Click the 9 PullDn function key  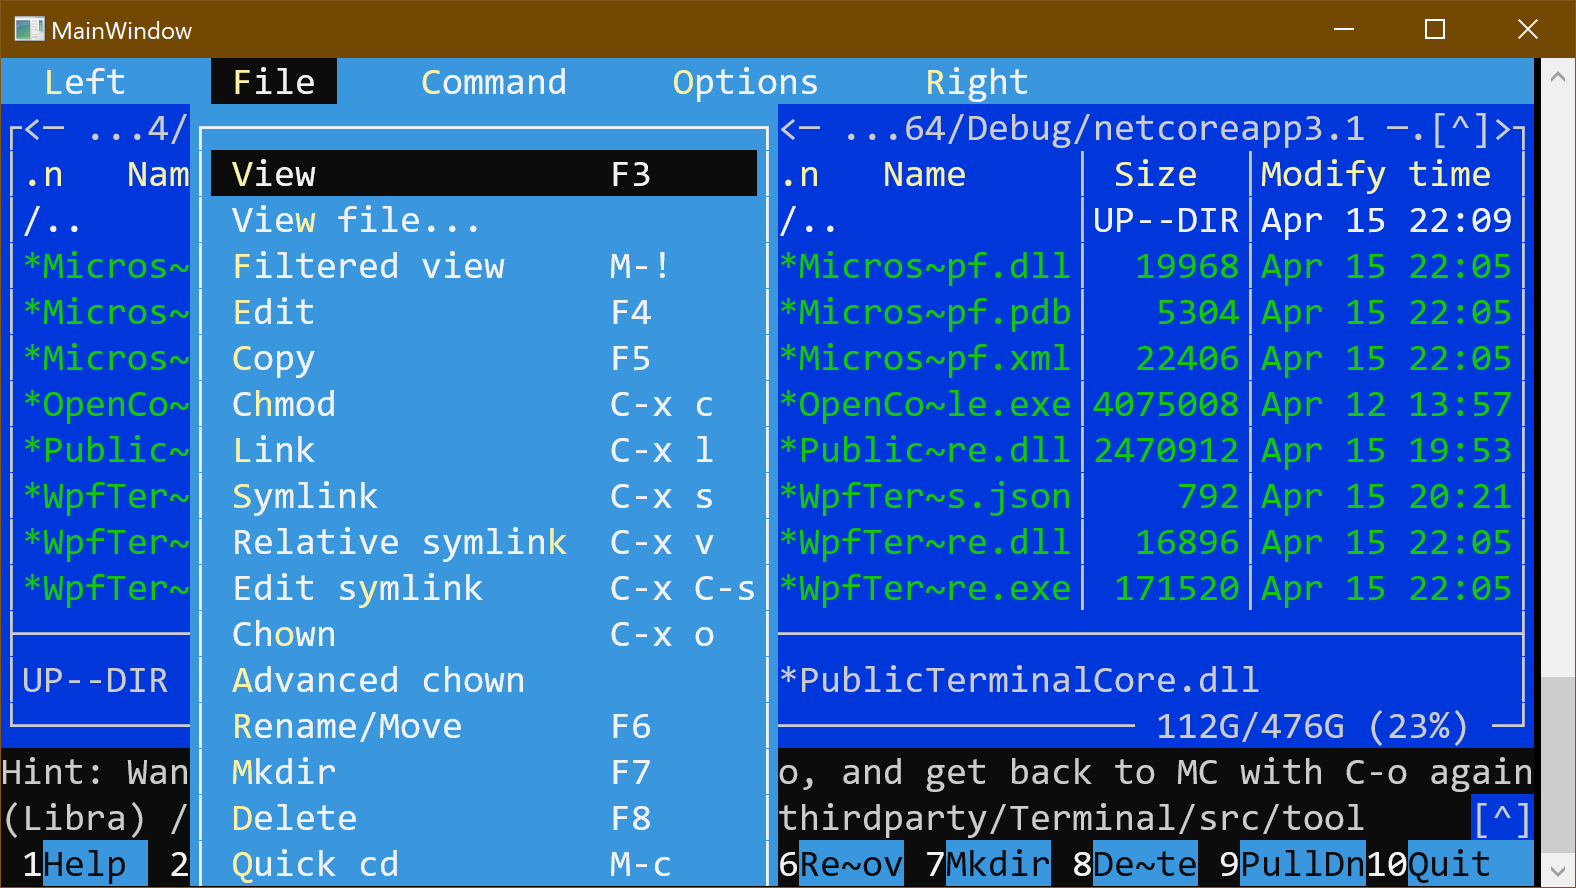[x=1292, y=864]
